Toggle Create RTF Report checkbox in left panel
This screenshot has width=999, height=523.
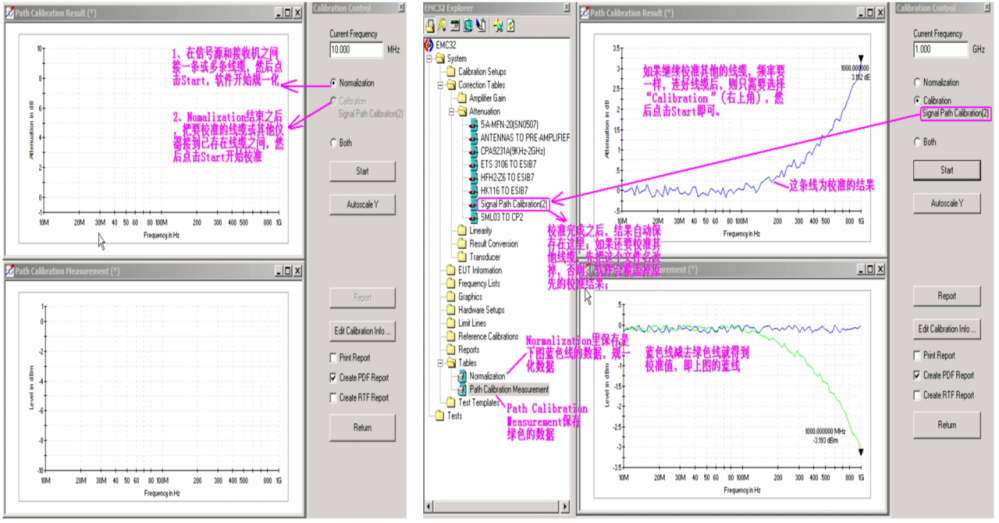(x=333, y=398)
